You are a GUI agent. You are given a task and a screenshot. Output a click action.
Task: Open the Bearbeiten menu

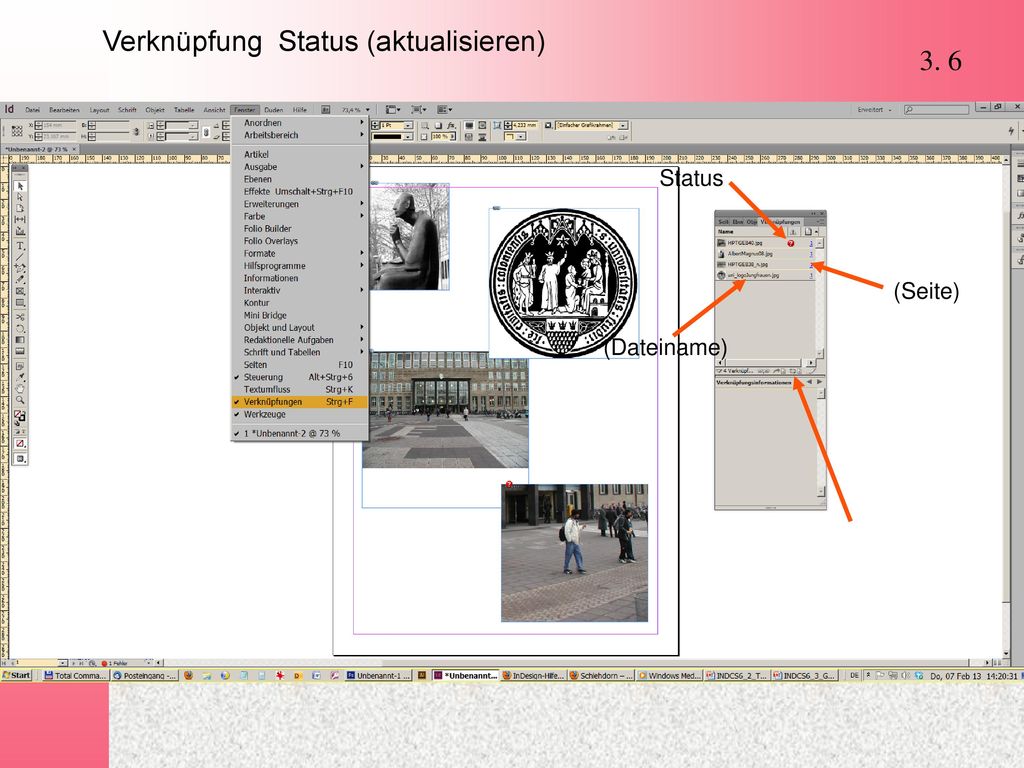(64, 110)
